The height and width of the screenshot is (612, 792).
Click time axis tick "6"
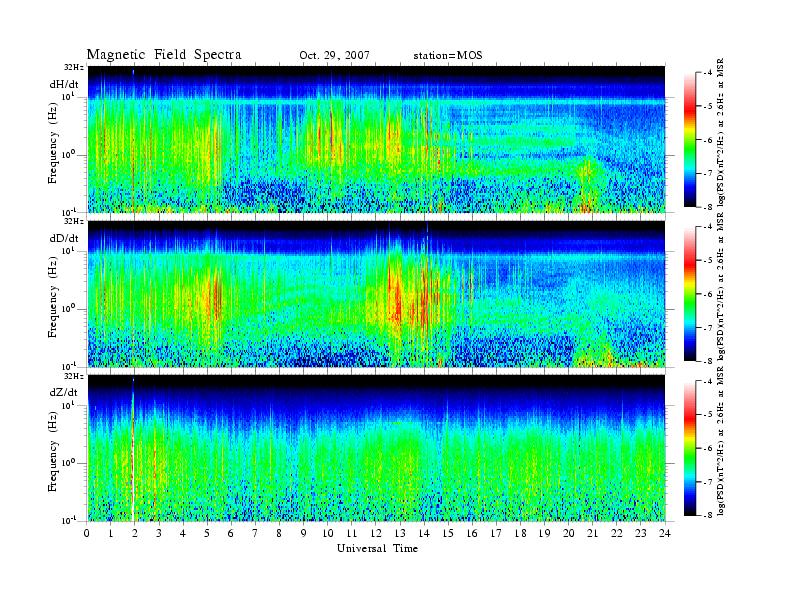(x=231, y=533)
